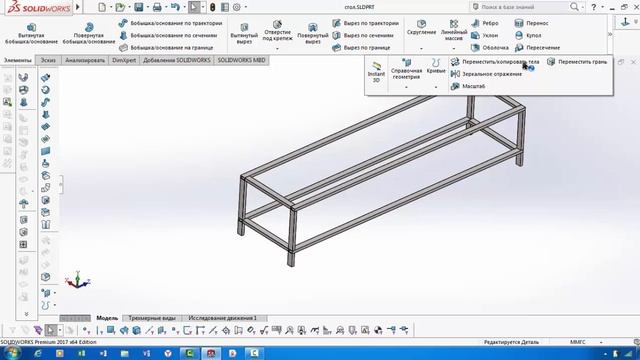This screenshot has width=640, height=360.
Task: Activate the Вытянутый вырез tool
Action: (x=244, y=33)
